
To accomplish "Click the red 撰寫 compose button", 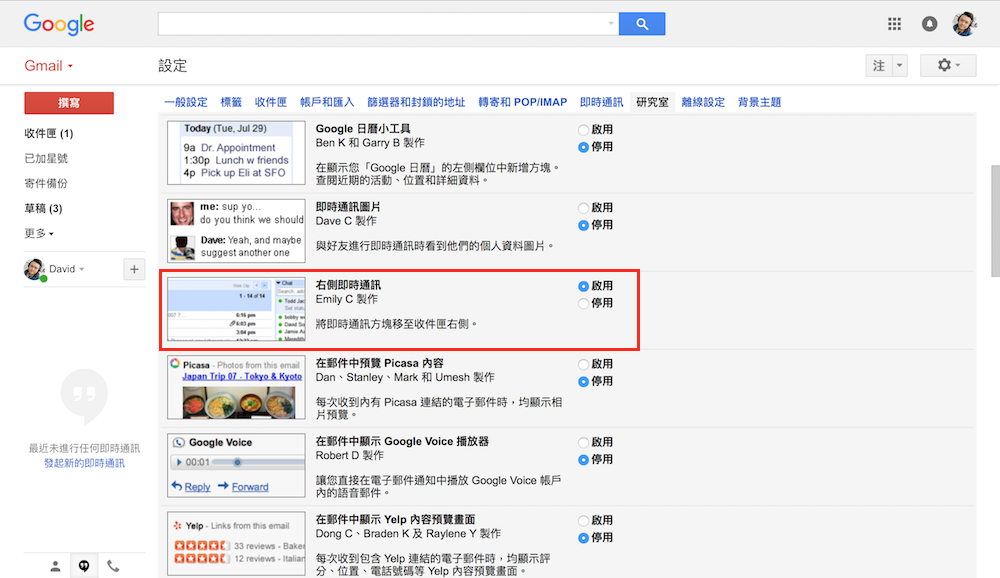I will tap(69, 103).
